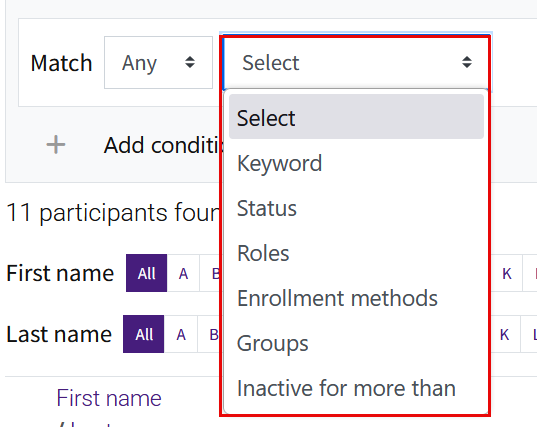The image size is (537, 427).
Task: Filter Last name by letter K
Action: pos(504,334)
